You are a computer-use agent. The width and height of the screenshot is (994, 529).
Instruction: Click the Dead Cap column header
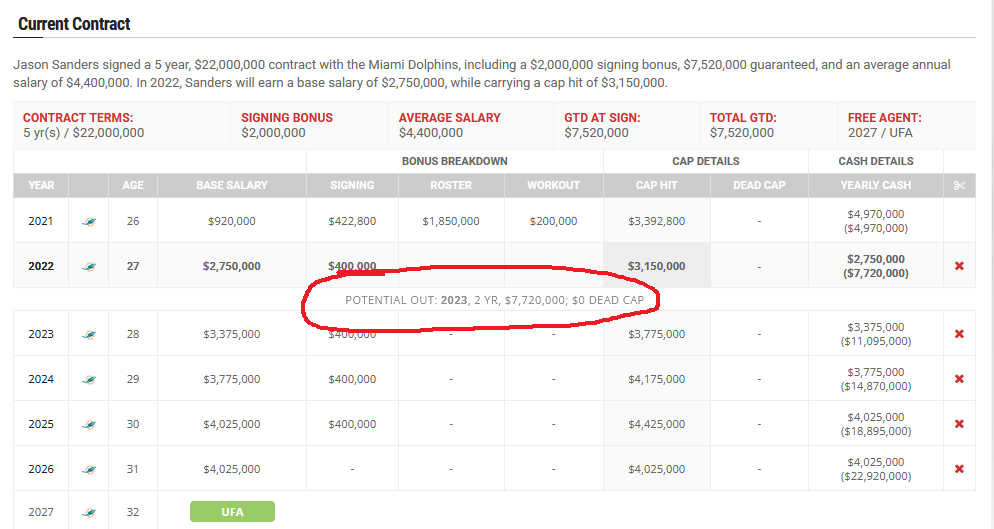[759, 185]
